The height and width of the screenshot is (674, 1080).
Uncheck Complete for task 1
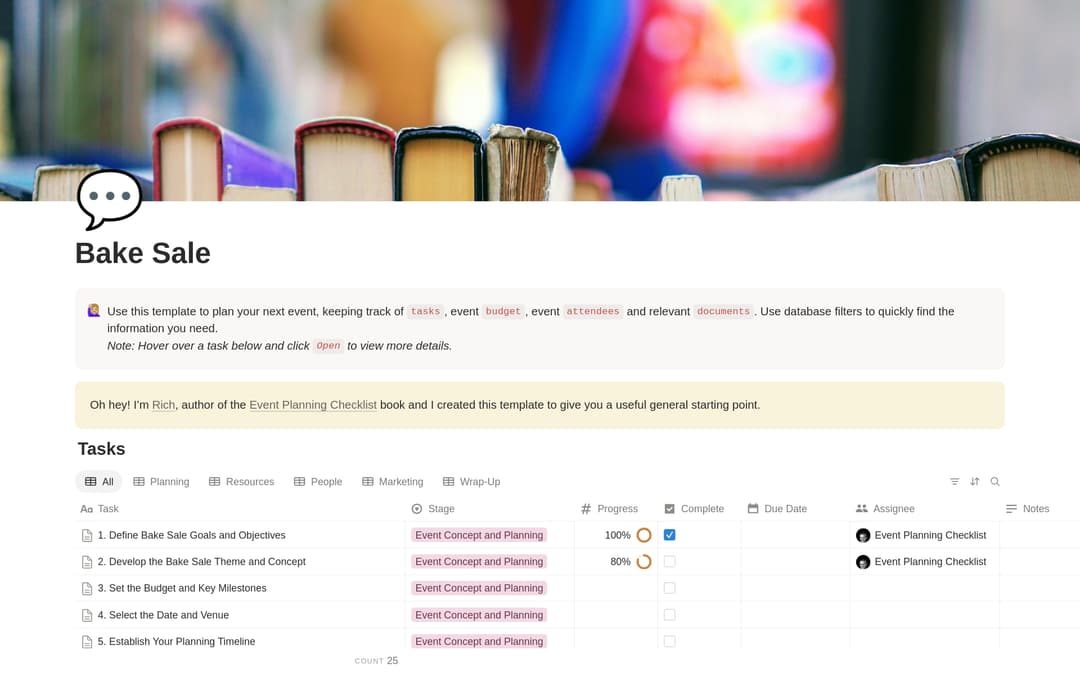pyautogui.click(x=669, y=535)
